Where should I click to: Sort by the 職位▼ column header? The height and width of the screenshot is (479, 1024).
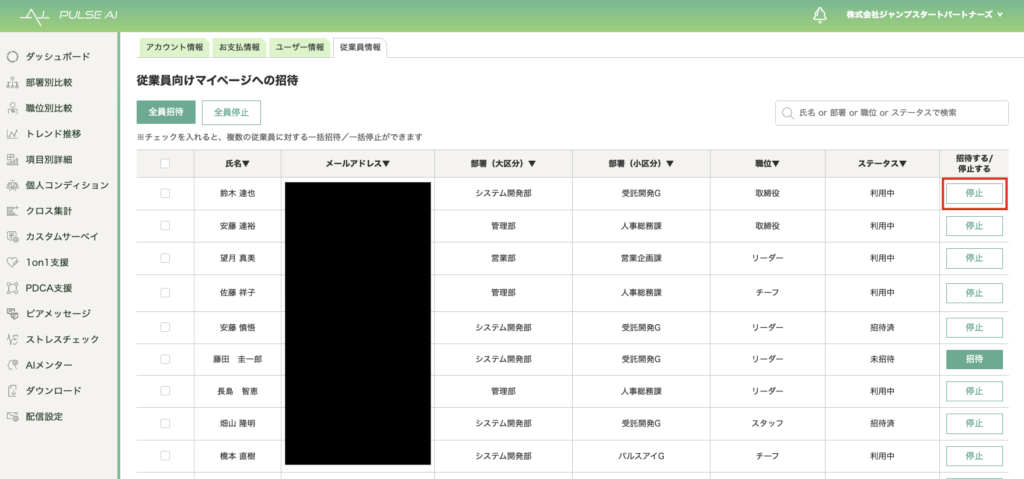766,164
